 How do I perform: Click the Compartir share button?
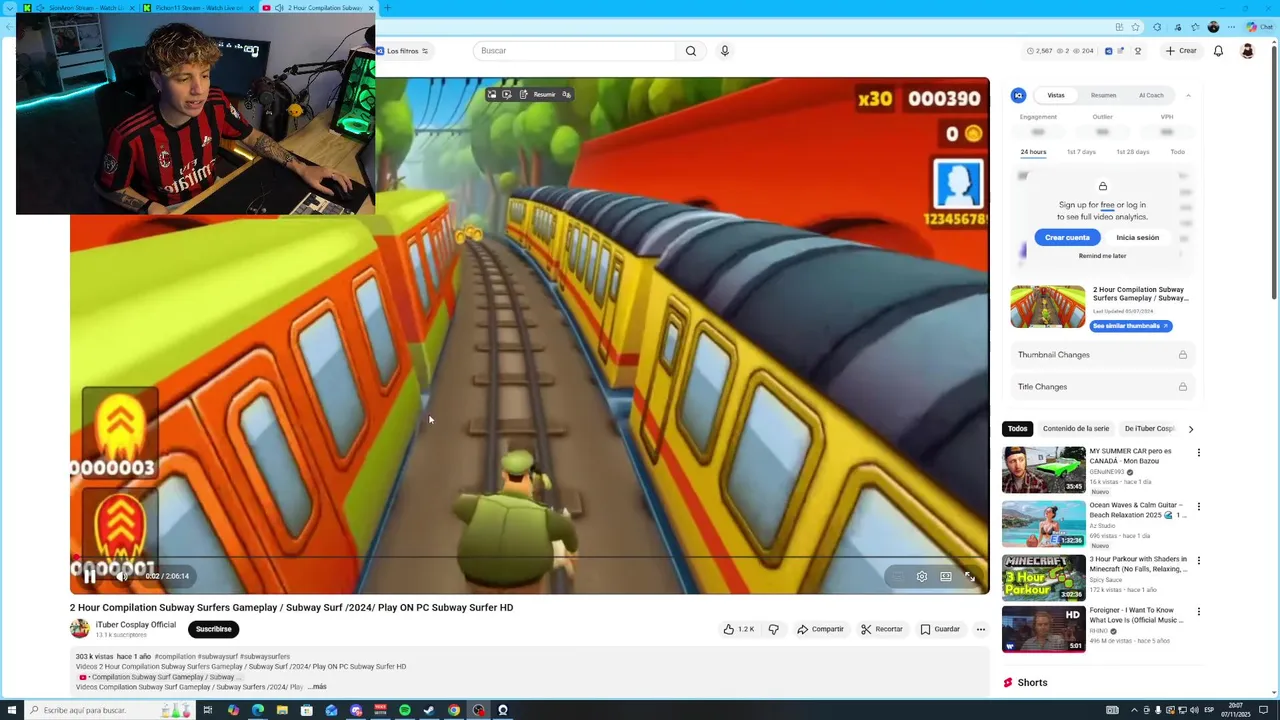pos(821,629)
